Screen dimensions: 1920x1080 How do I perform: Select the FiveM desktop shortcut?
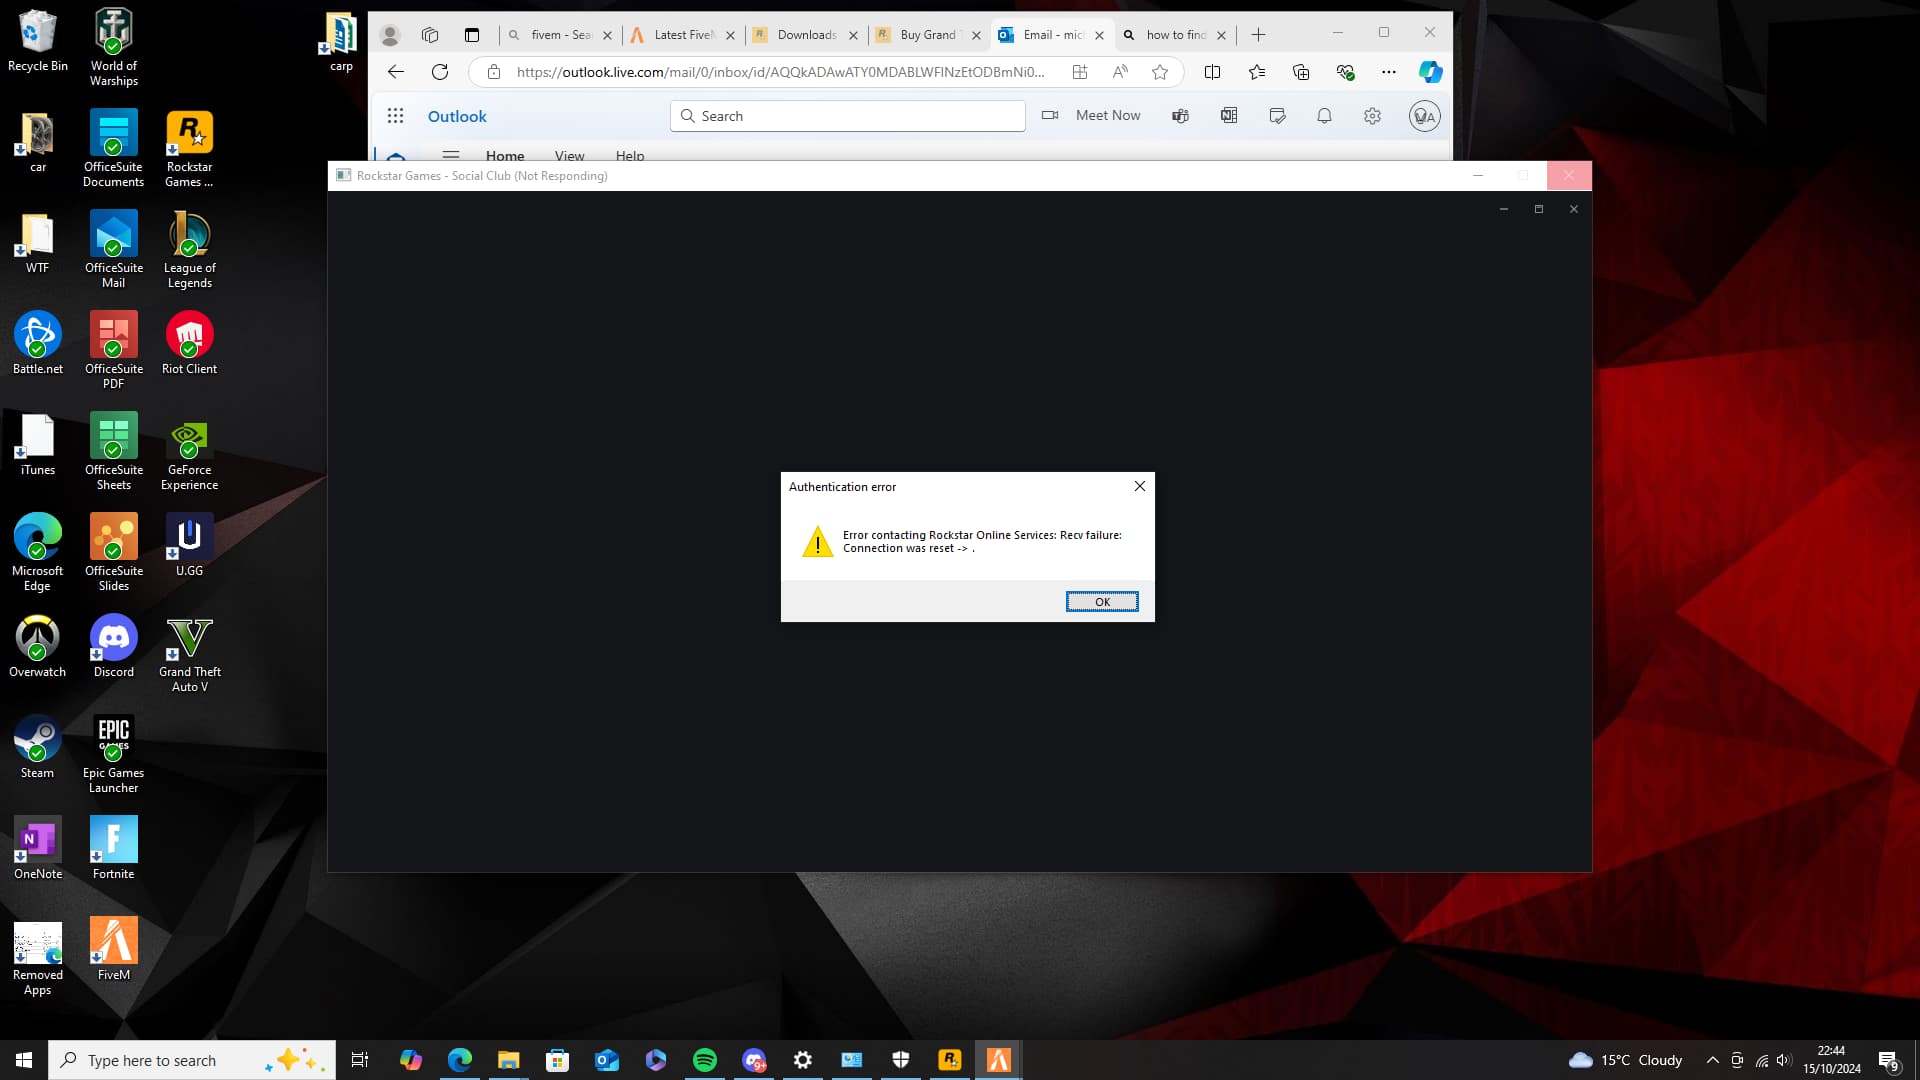pos(113,949)
